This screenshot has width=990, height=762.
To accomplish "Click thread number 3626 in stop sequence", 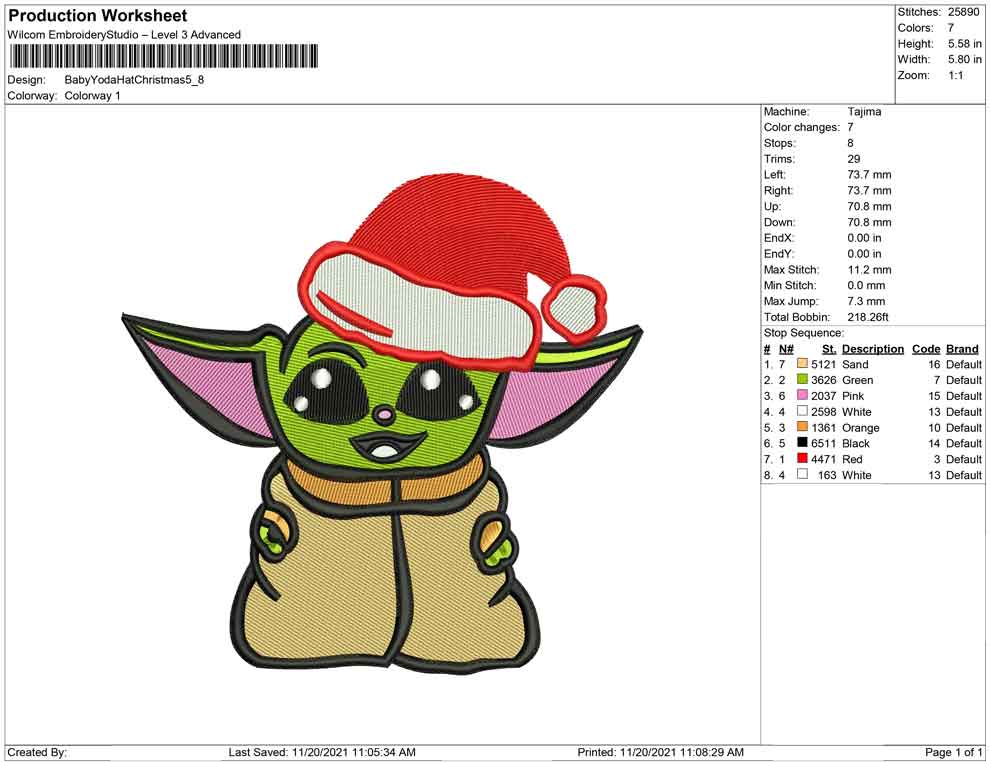I will pyautogui.click(x=823, y=380).
